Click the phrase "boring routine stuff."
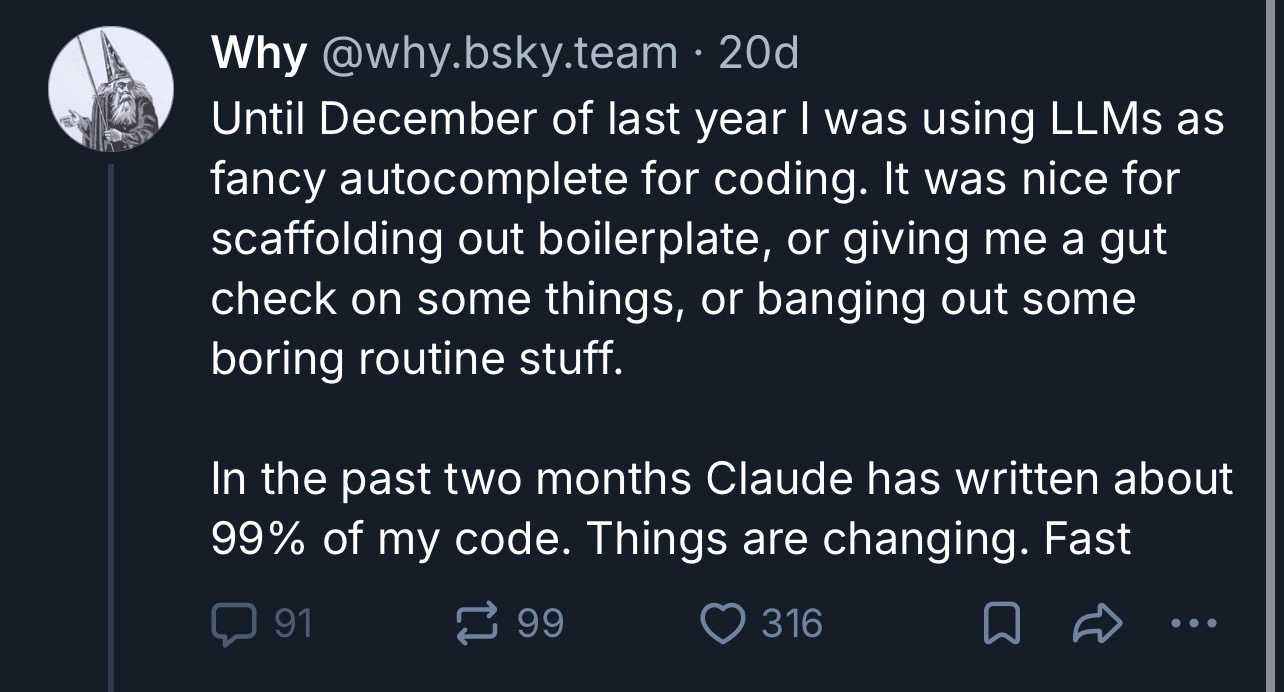 (416, 360)
